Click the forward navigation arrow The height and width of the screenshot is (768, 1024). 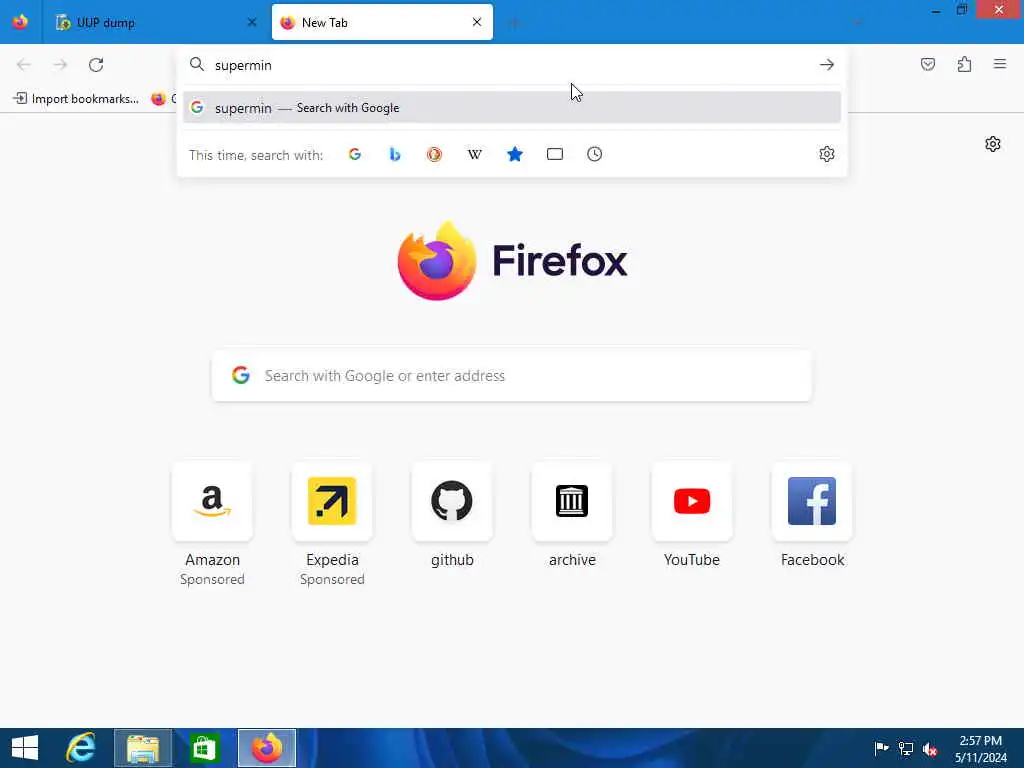(60, 65)
